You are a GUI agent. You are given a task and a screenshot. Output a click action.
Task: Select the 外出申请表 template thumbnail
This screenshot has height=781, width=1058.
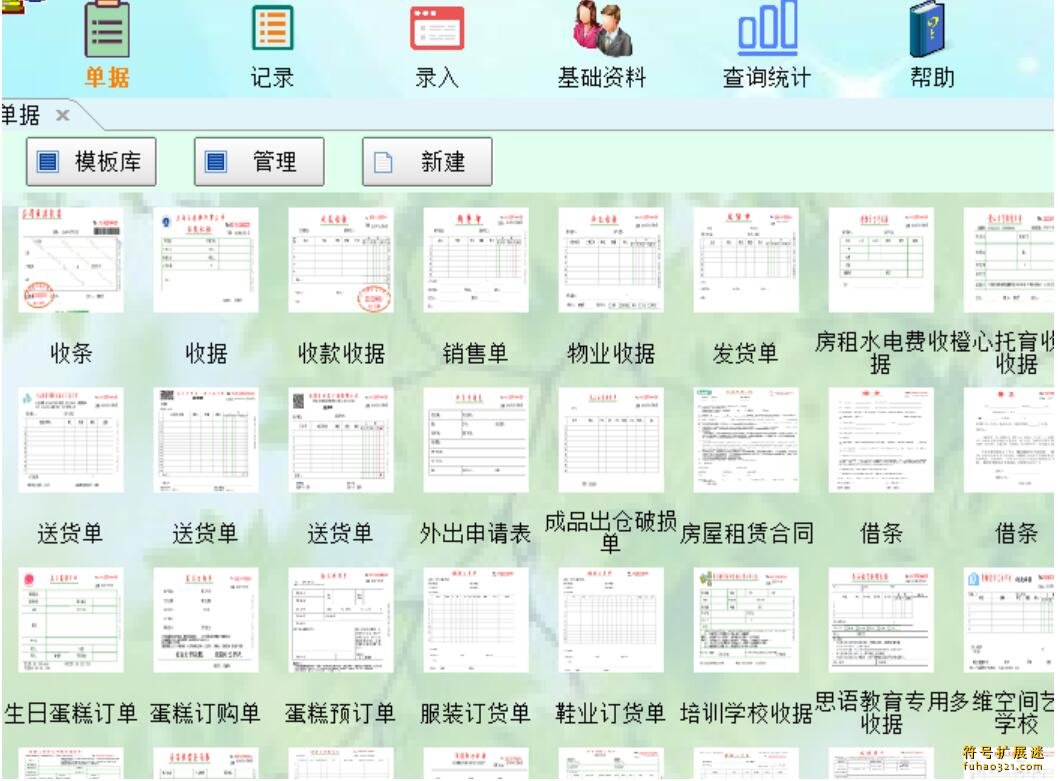[476, 440]
